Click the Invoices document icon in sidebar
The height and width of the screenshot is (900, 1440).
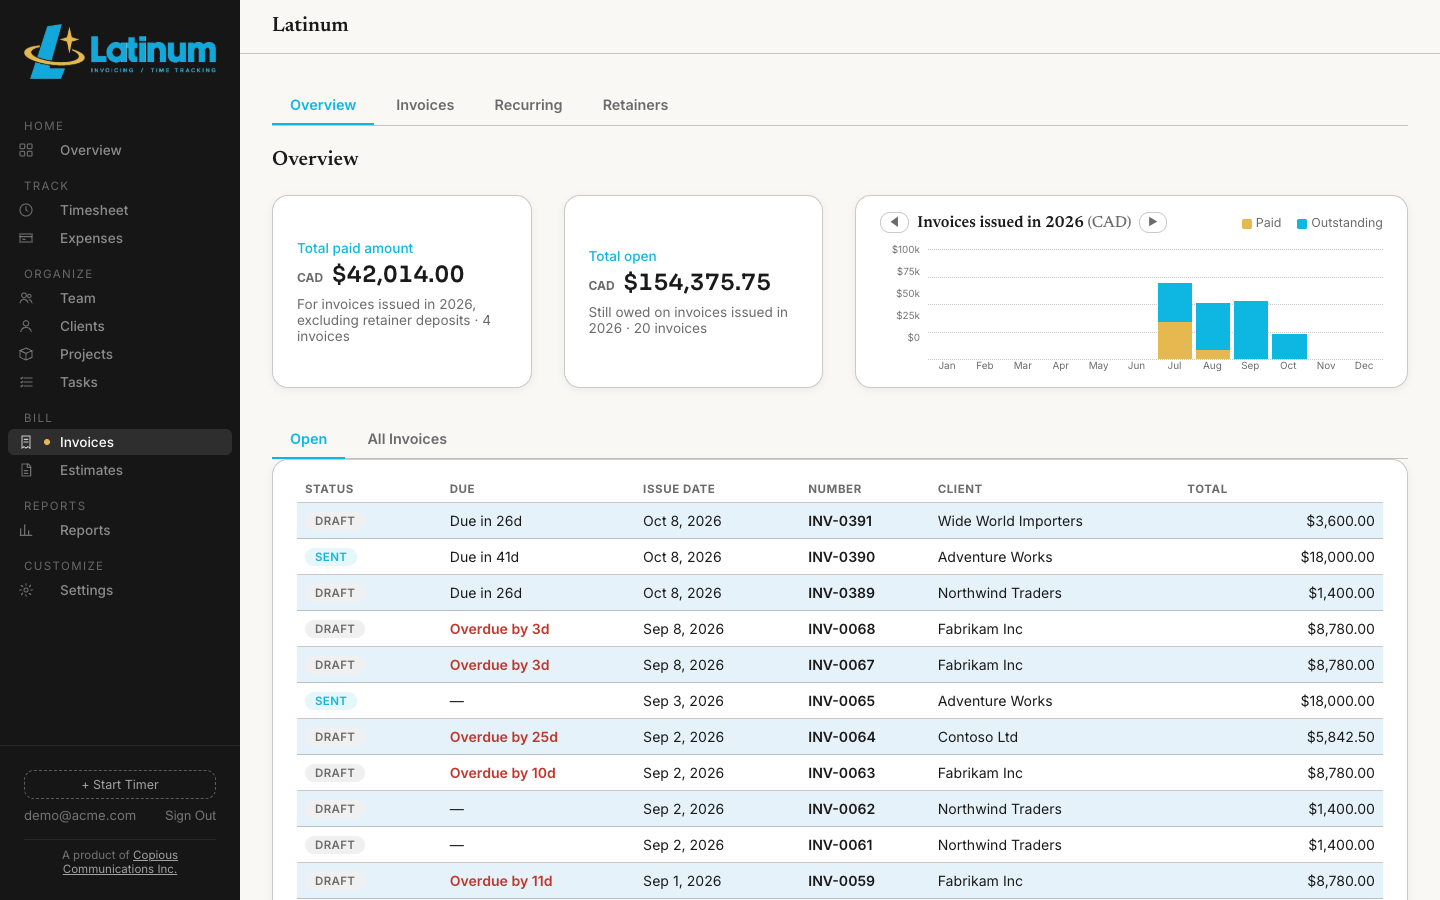pyautogui.click(x=26, y=442)
